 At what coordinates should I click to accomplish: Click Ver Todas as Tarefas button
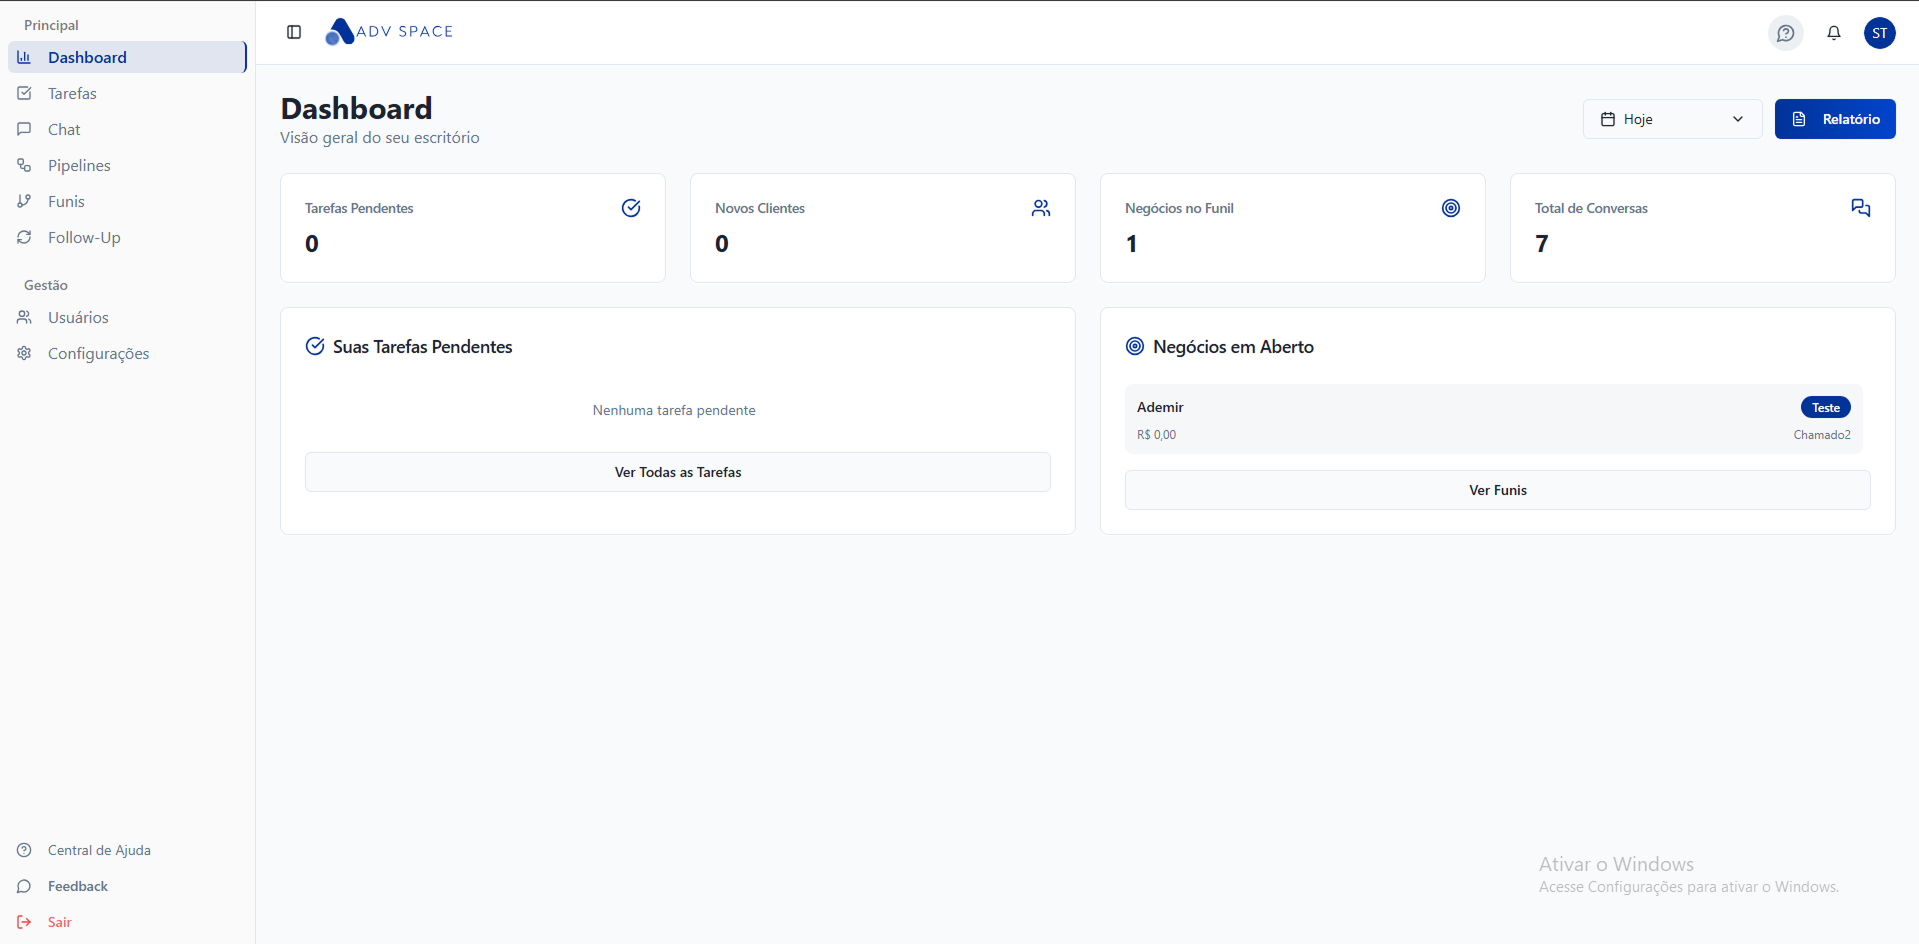click(x=678, y=472)
